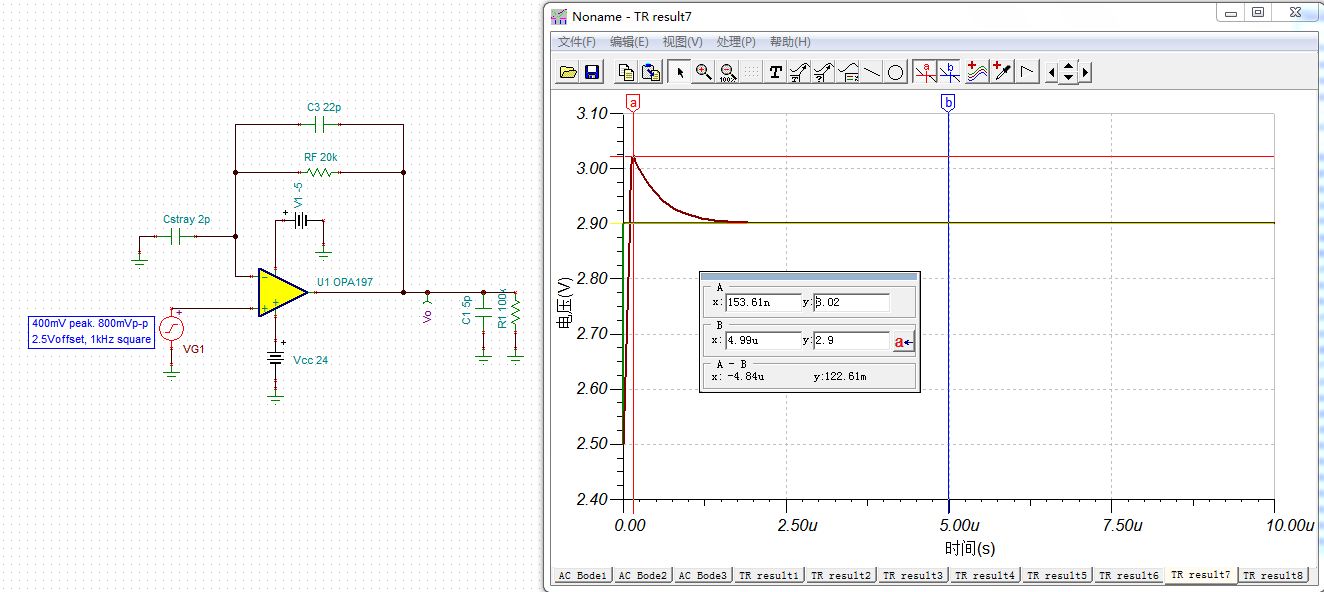Switch to the AC Bode3 tab
The width and height of the screenshot is (1324, 592).
[703, 575]
